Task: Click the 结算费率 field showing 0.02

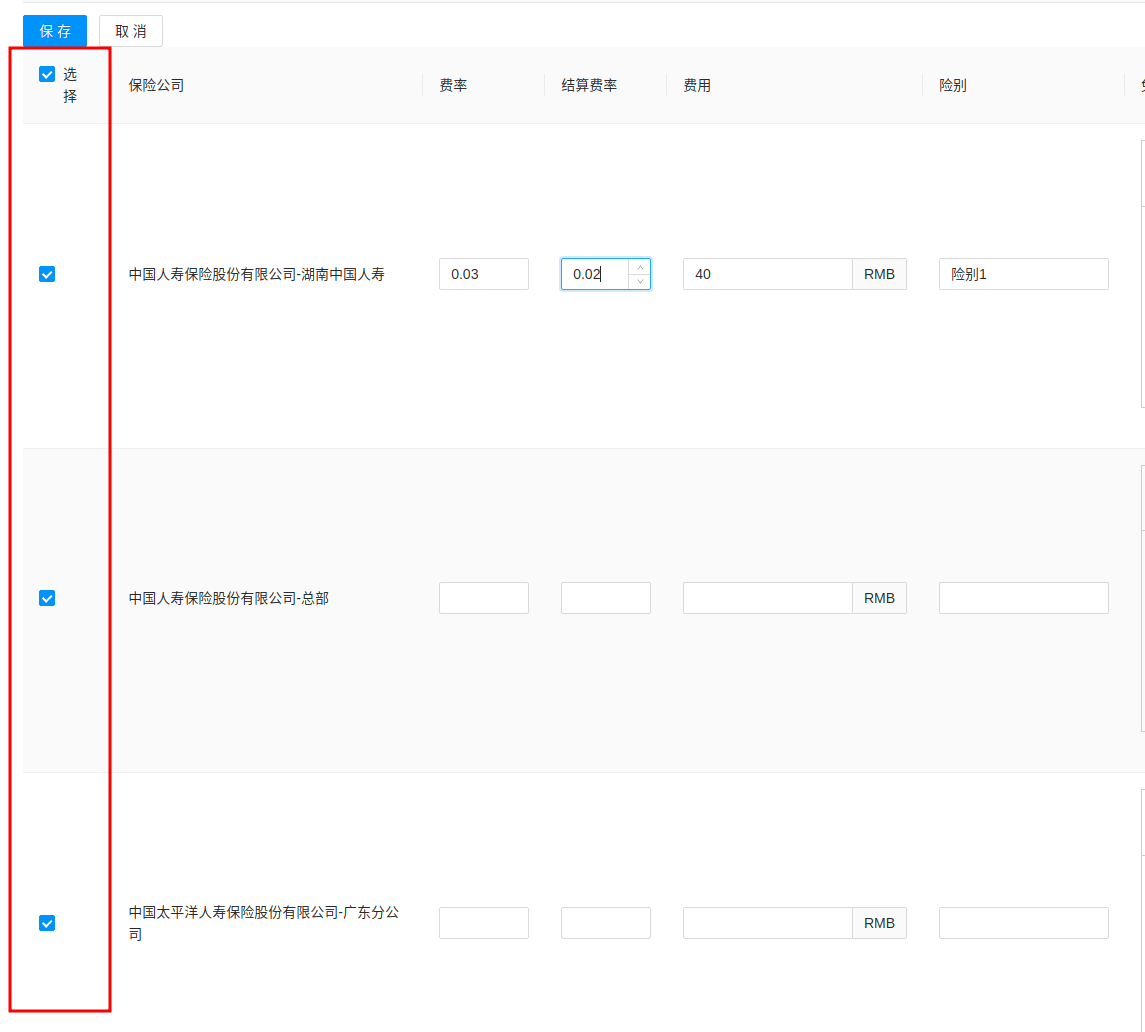Action: pyautogui.click(x=594, y=274)
